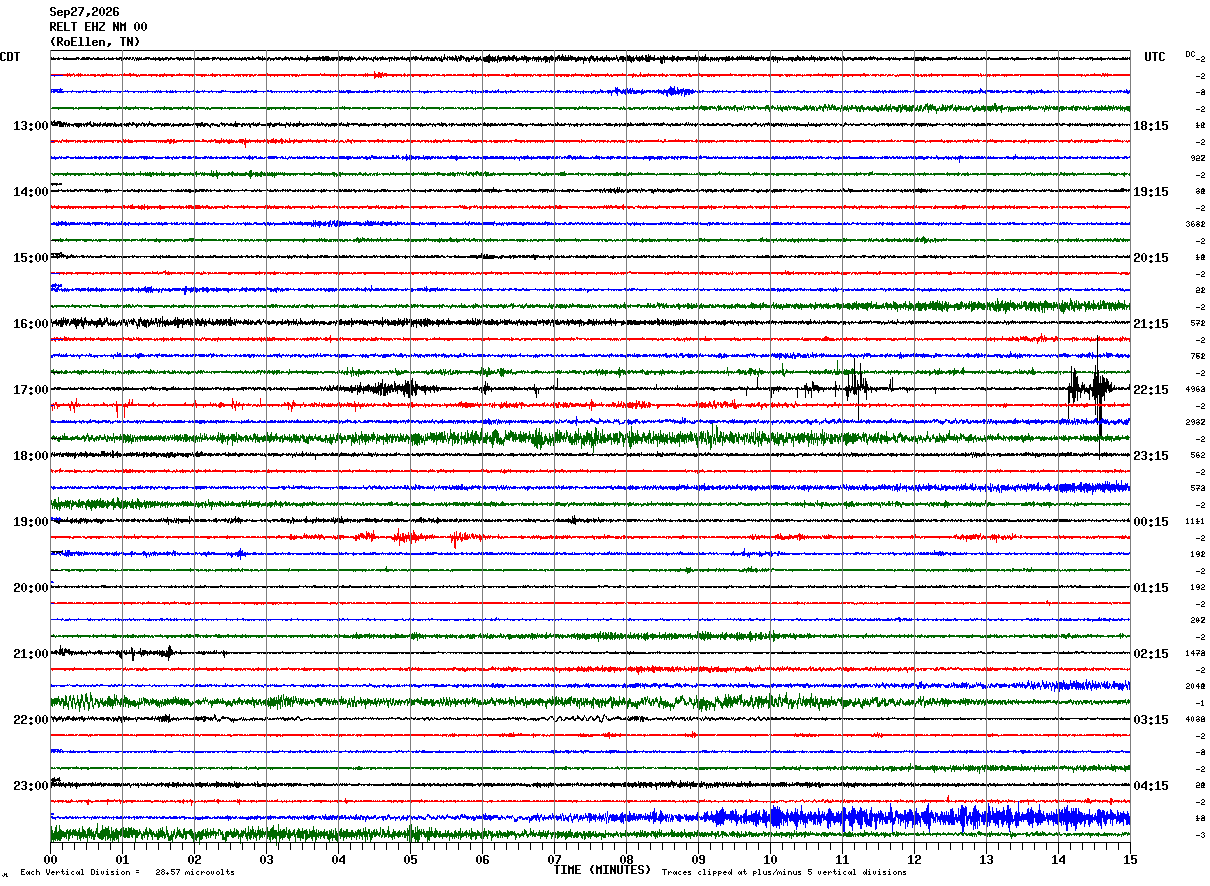Viewport: 1210px width, 886px height.
Task: Click the 21:00 CDT time label
Action: pyautogui.click(x=31, y=654)
